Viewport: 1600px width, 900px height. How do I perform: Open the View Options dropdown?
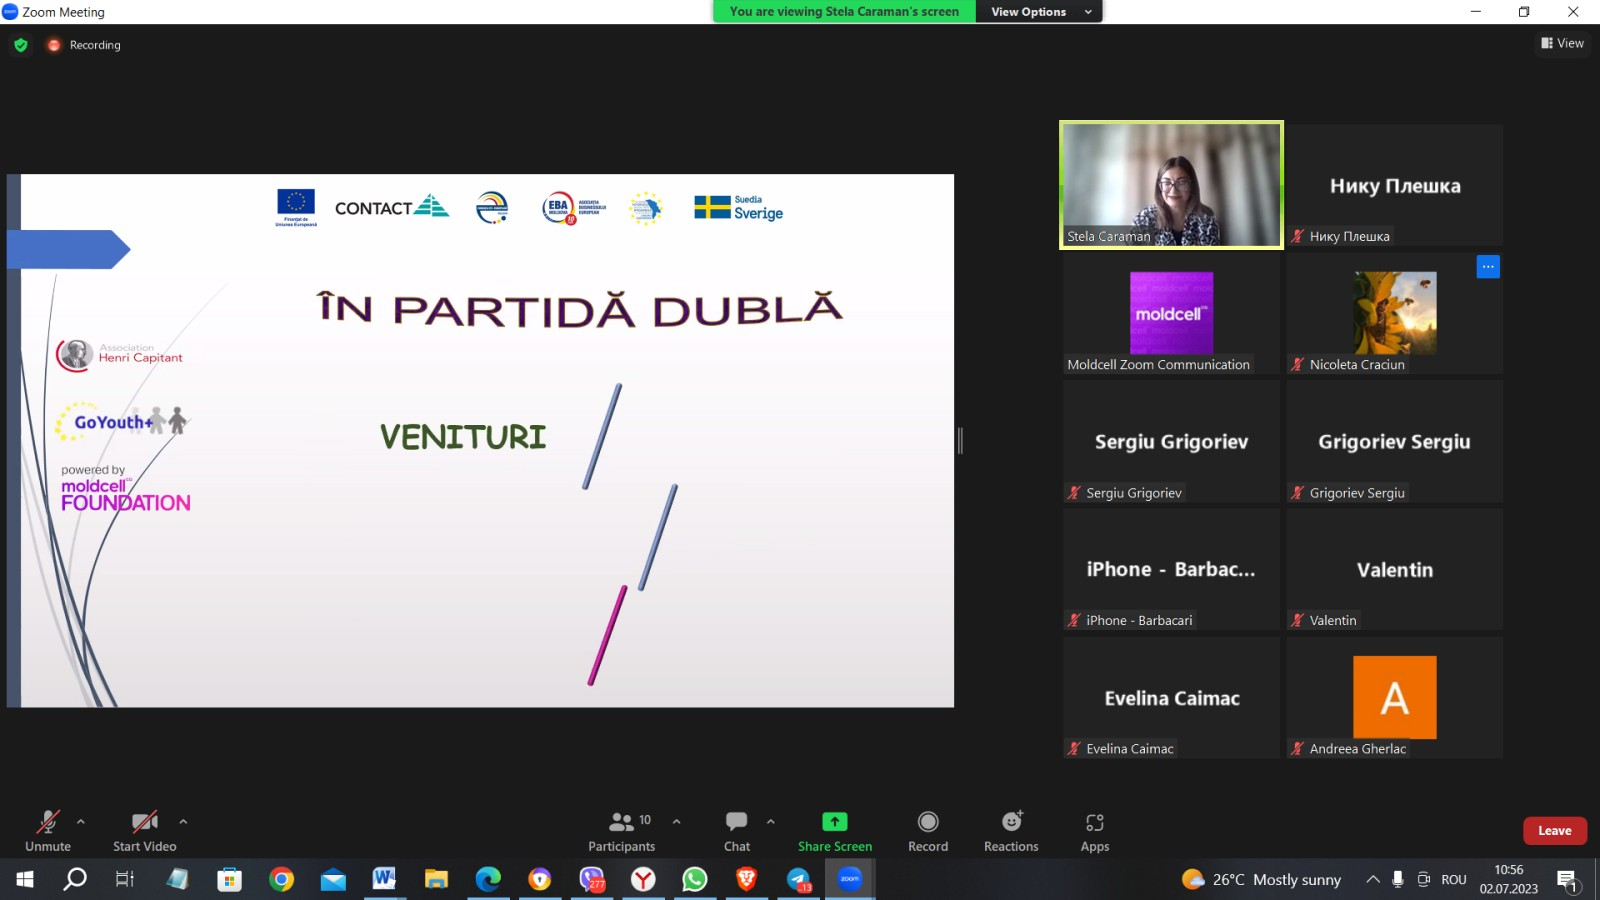[1038, 12]
